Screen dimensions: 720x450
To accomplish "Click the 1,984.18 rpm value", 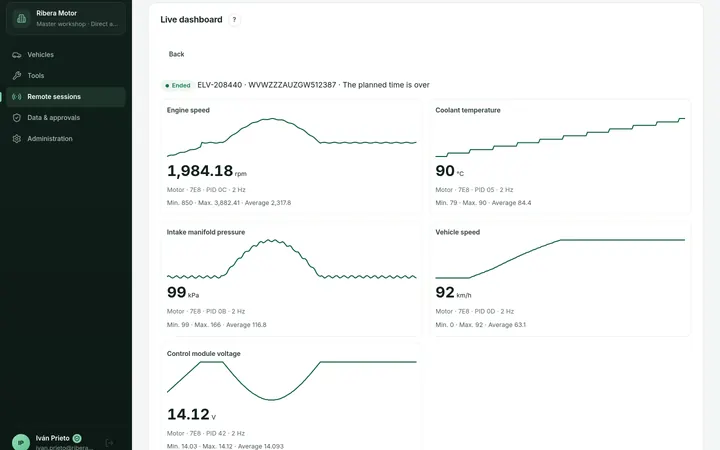I will pyautogui.click(x=207, y=171).
